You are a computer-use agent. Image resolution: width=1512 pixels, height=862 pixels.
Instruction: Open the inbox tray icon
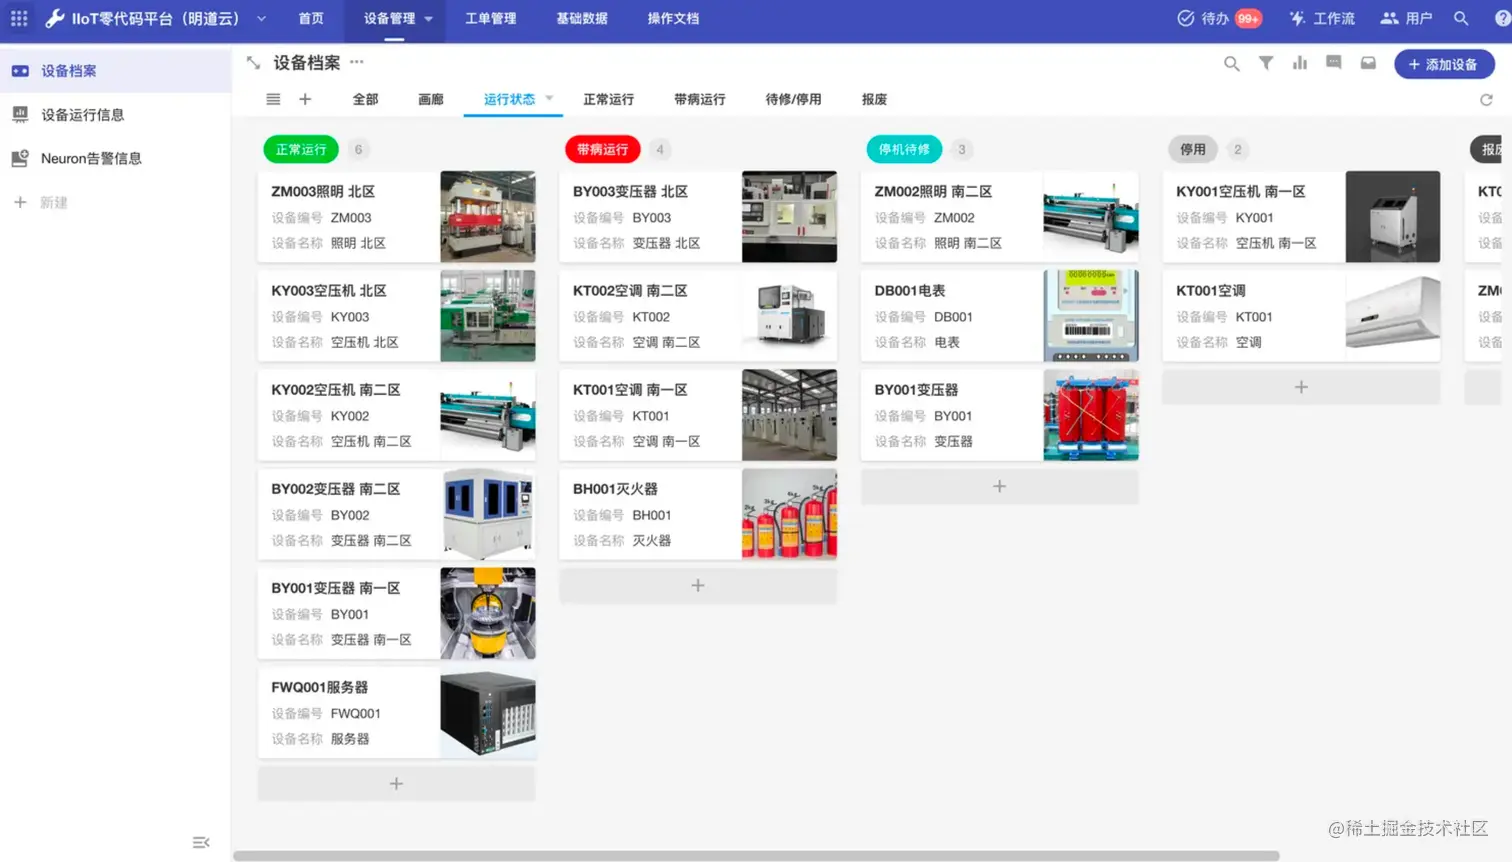(1368, 63)
